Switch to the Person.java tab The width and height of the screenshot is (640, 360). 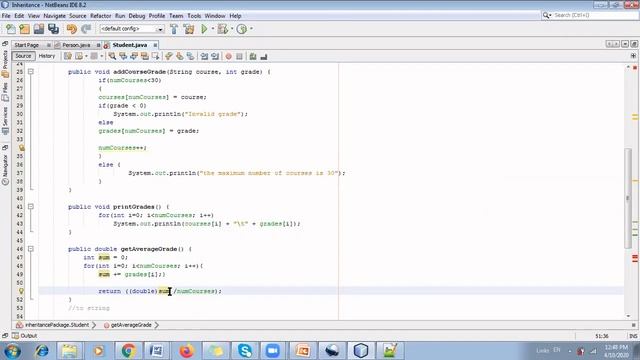(76, 45)
